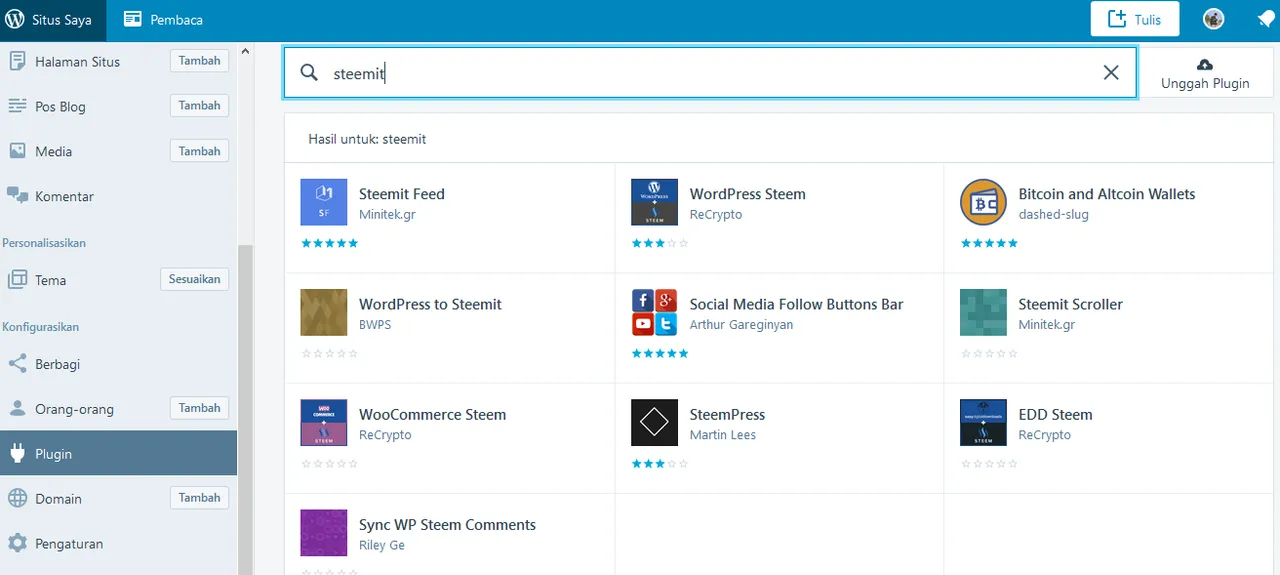Open Berbagi sharing settings
1280x575 pixels.
(57, 364)
